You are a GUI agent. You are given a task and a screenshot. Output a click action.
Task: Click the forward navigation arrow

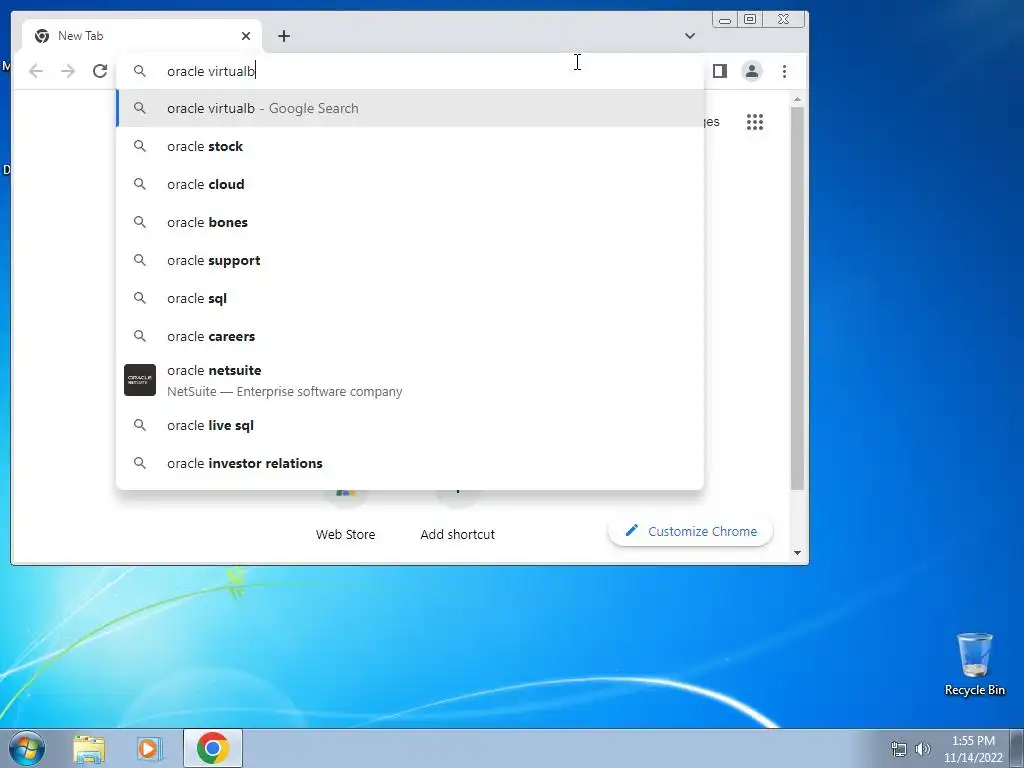pyautogui.click(x=68, y=71)
